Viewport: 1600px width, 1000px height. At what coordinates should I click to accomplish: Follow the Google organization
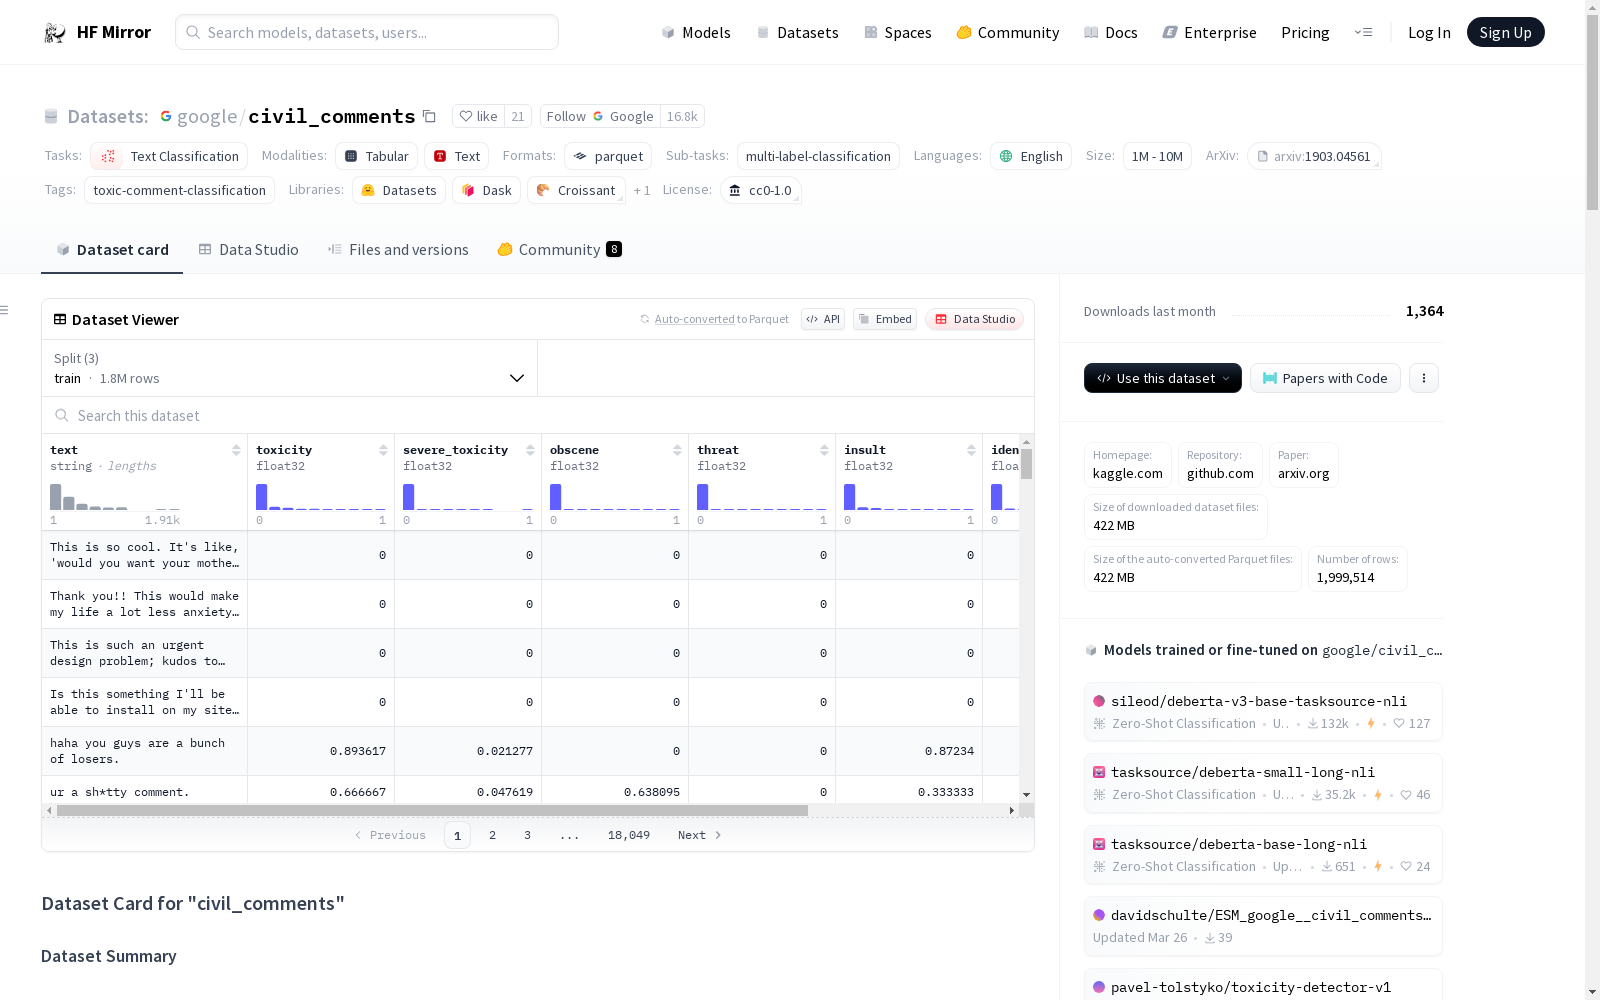599,116
